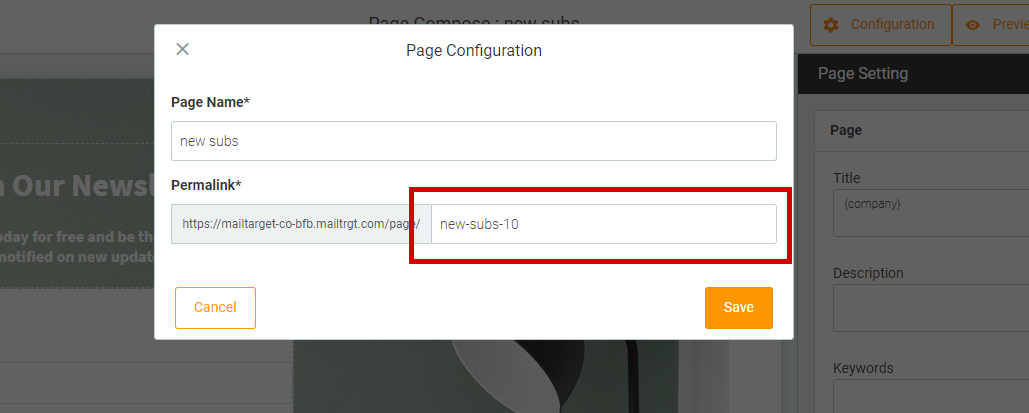
Task: Click the Page Name* label
Action: coord(211,102)
